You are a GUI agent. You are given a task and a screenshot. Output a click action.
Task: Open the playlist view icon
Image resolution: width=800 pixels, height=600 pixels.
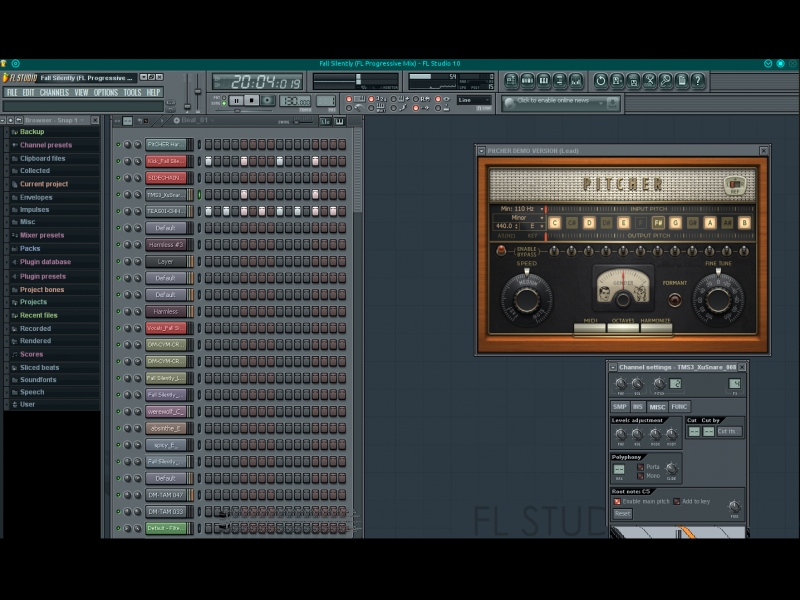tap(511, 81)
